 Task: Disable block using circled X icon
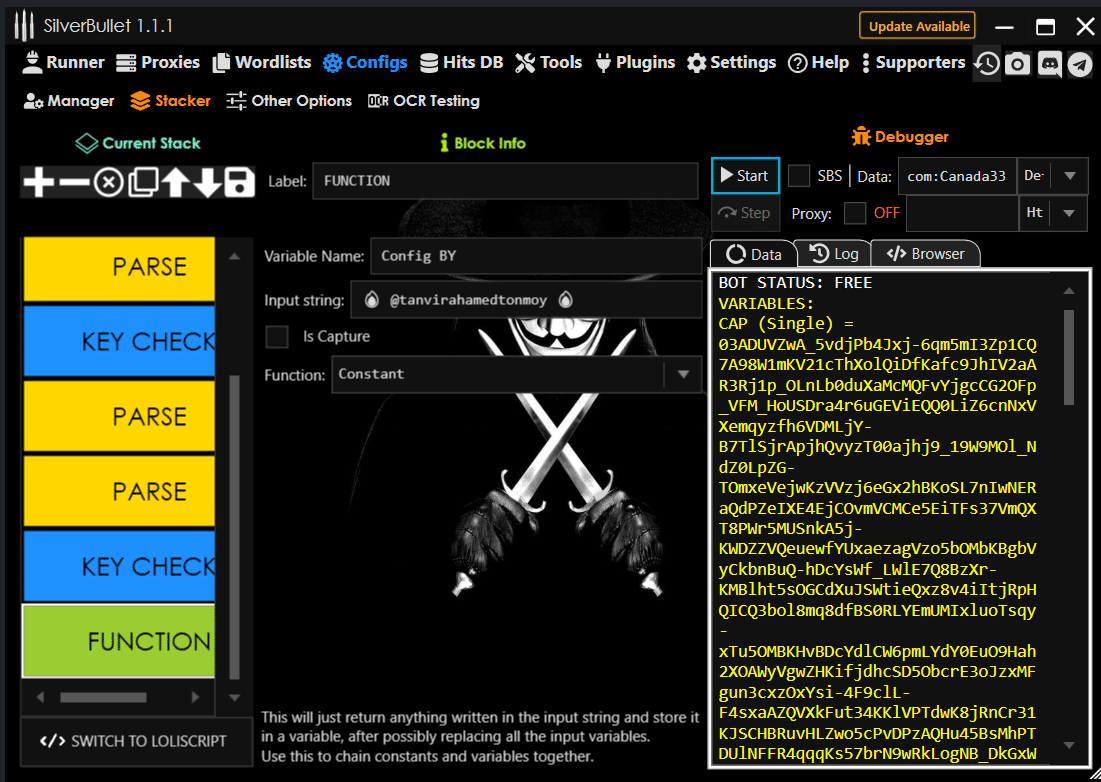(x=108, y=183)
